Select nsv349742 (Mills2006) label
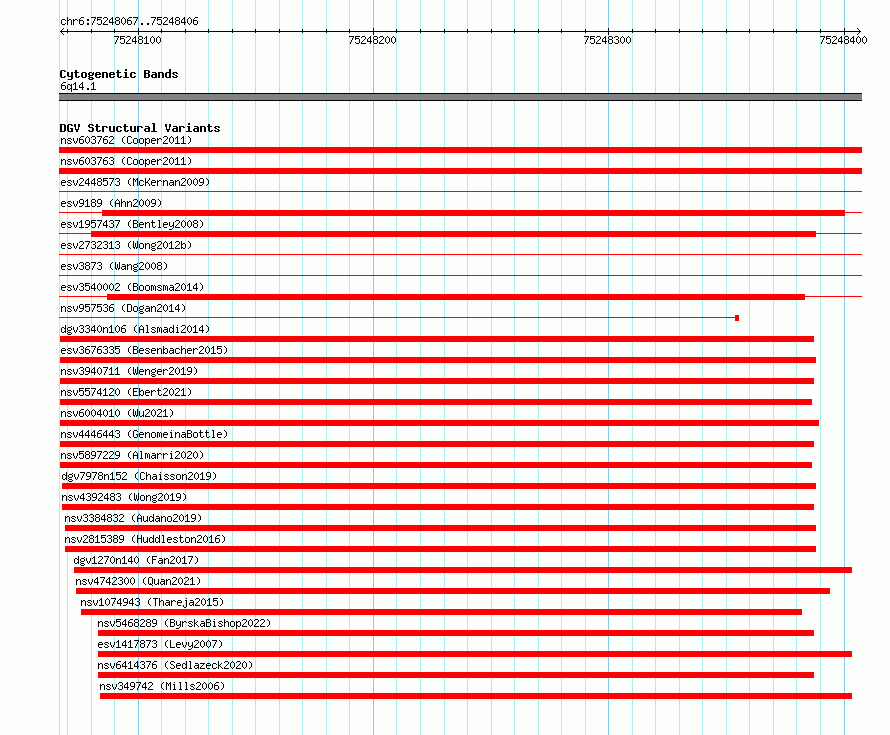890x735 pixels. (162, 686)
